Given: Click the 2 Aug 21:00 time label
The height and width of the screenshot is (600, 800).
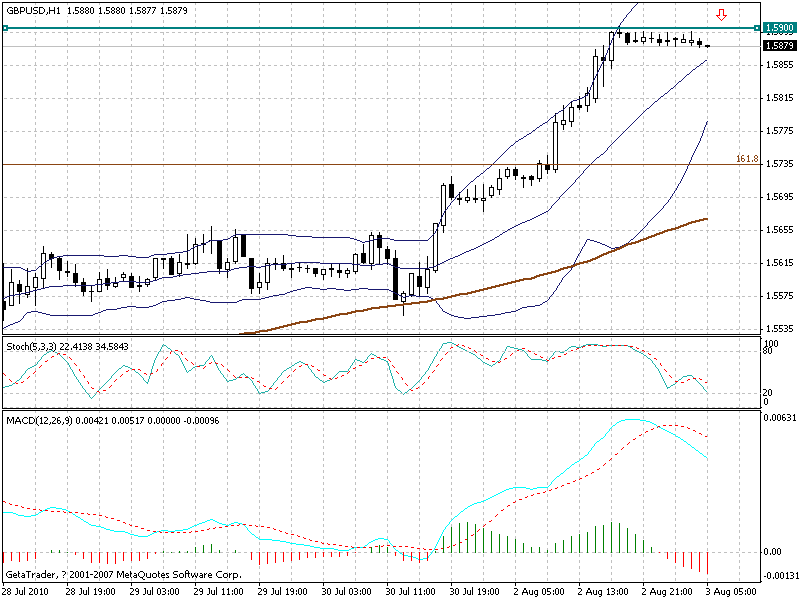Looking at the screenshot, I should (667, 592).
